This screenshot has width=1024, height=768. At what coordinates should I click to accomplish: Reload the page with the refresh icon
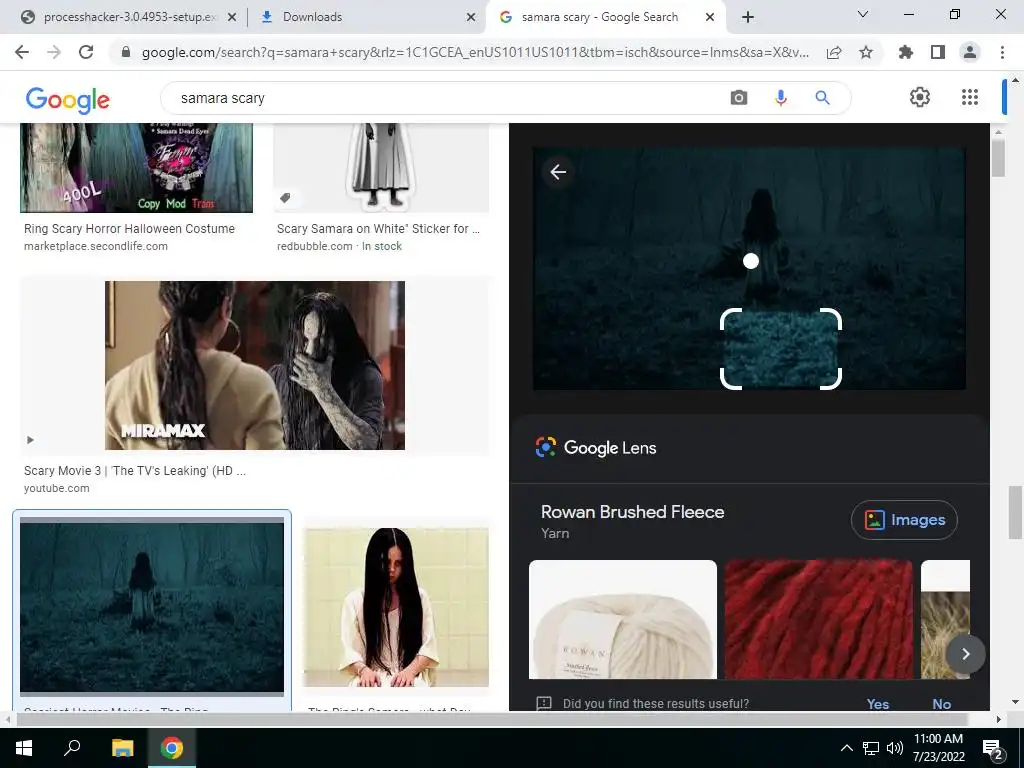86,52
